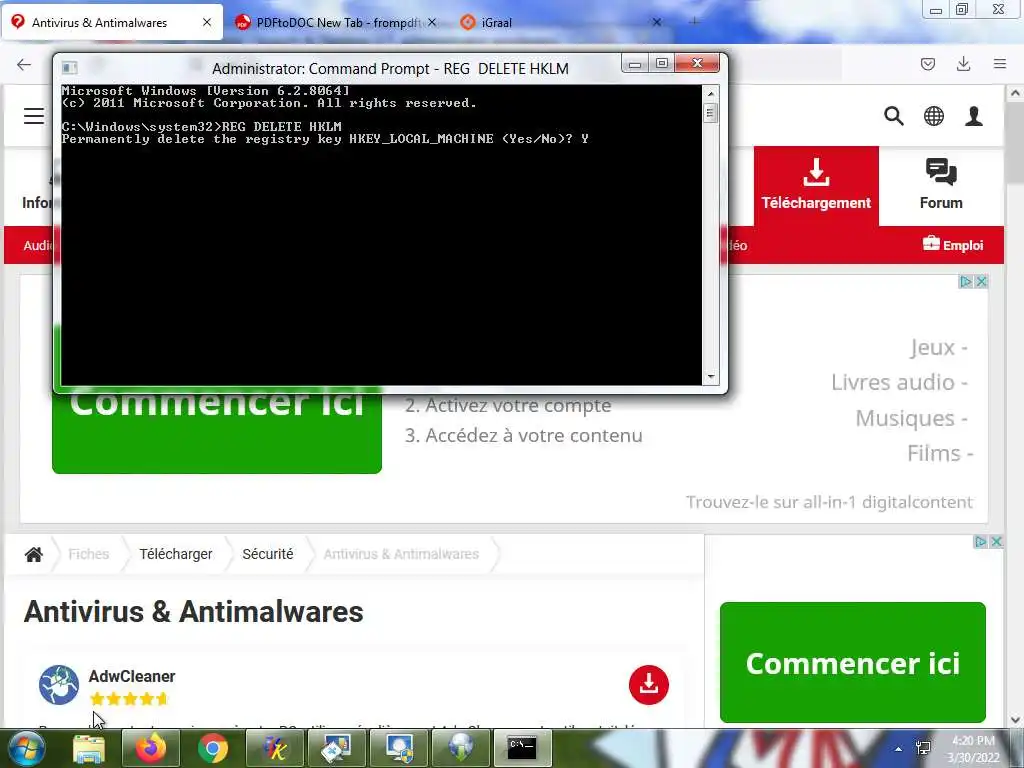
Task: Open the Sécurité breadcrumb
Action: pyautogui.click(x=268, y=554)
